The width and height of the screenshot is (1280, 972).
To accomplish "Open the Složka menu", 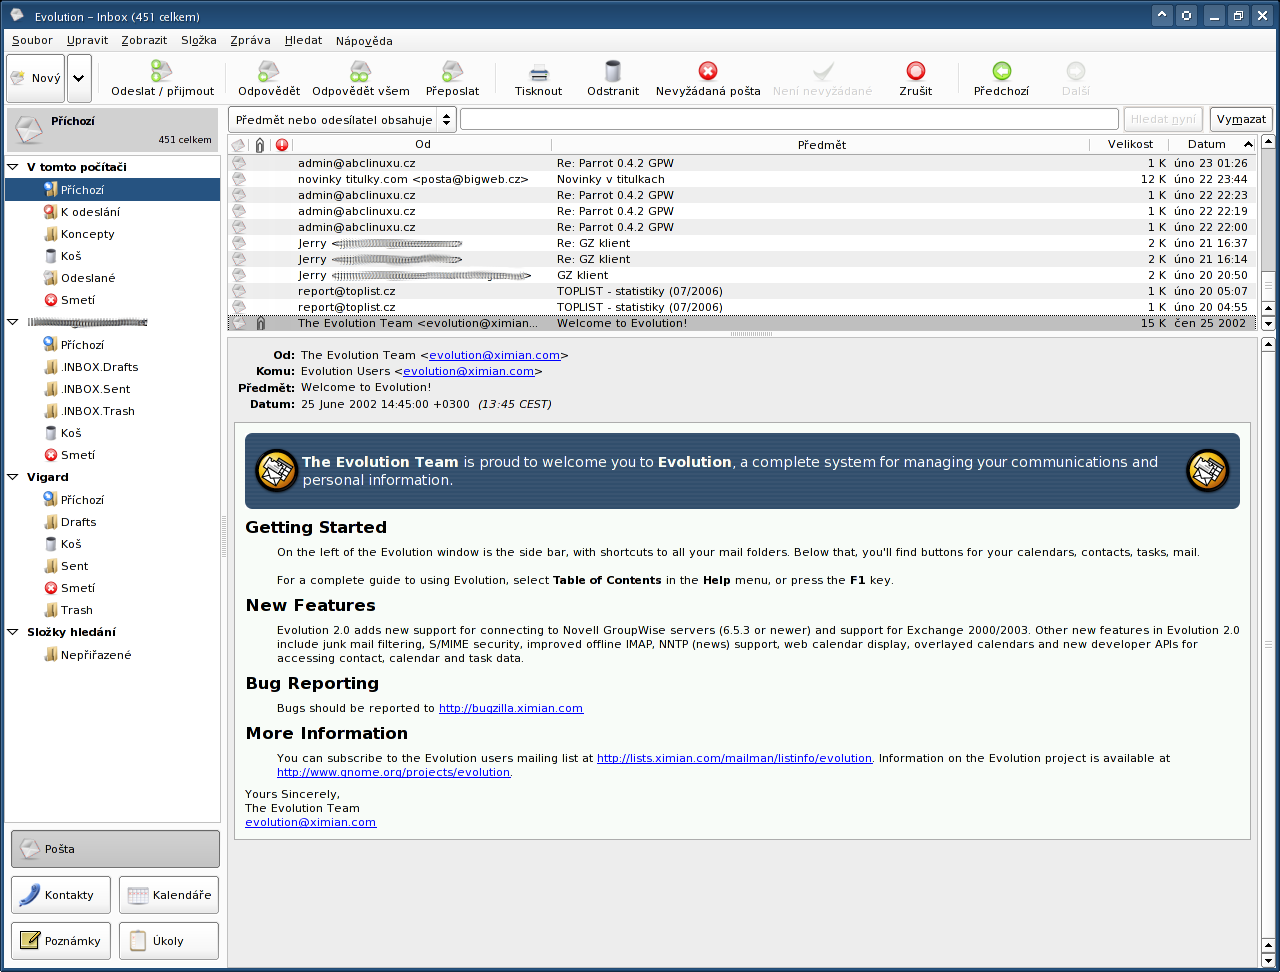I will [199, 41].
